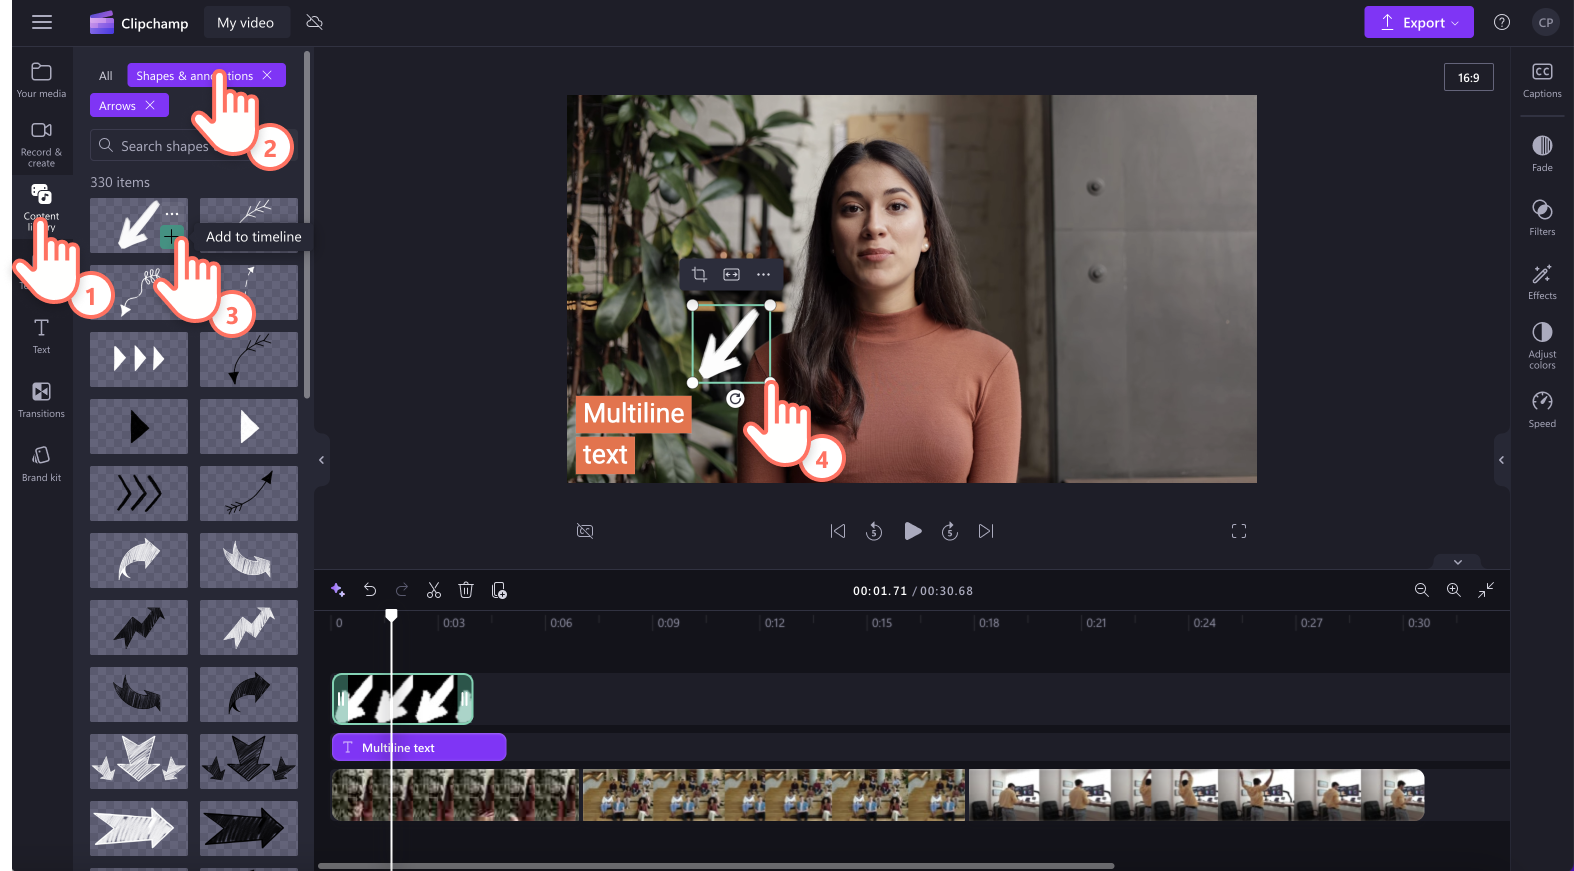1574x871 pixels.
Task: Remove Shapes & annotations filter tag
Action: click(267, 75)
